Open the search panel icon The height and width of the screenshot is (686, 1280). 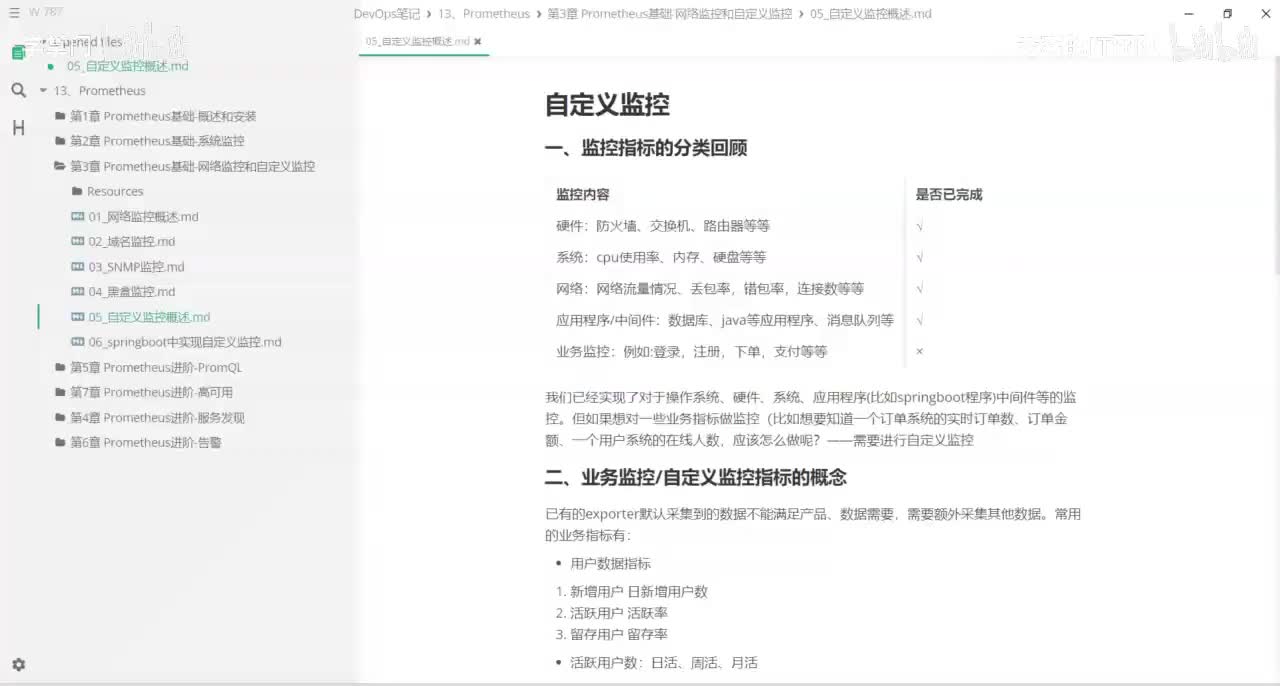(18, 90)
